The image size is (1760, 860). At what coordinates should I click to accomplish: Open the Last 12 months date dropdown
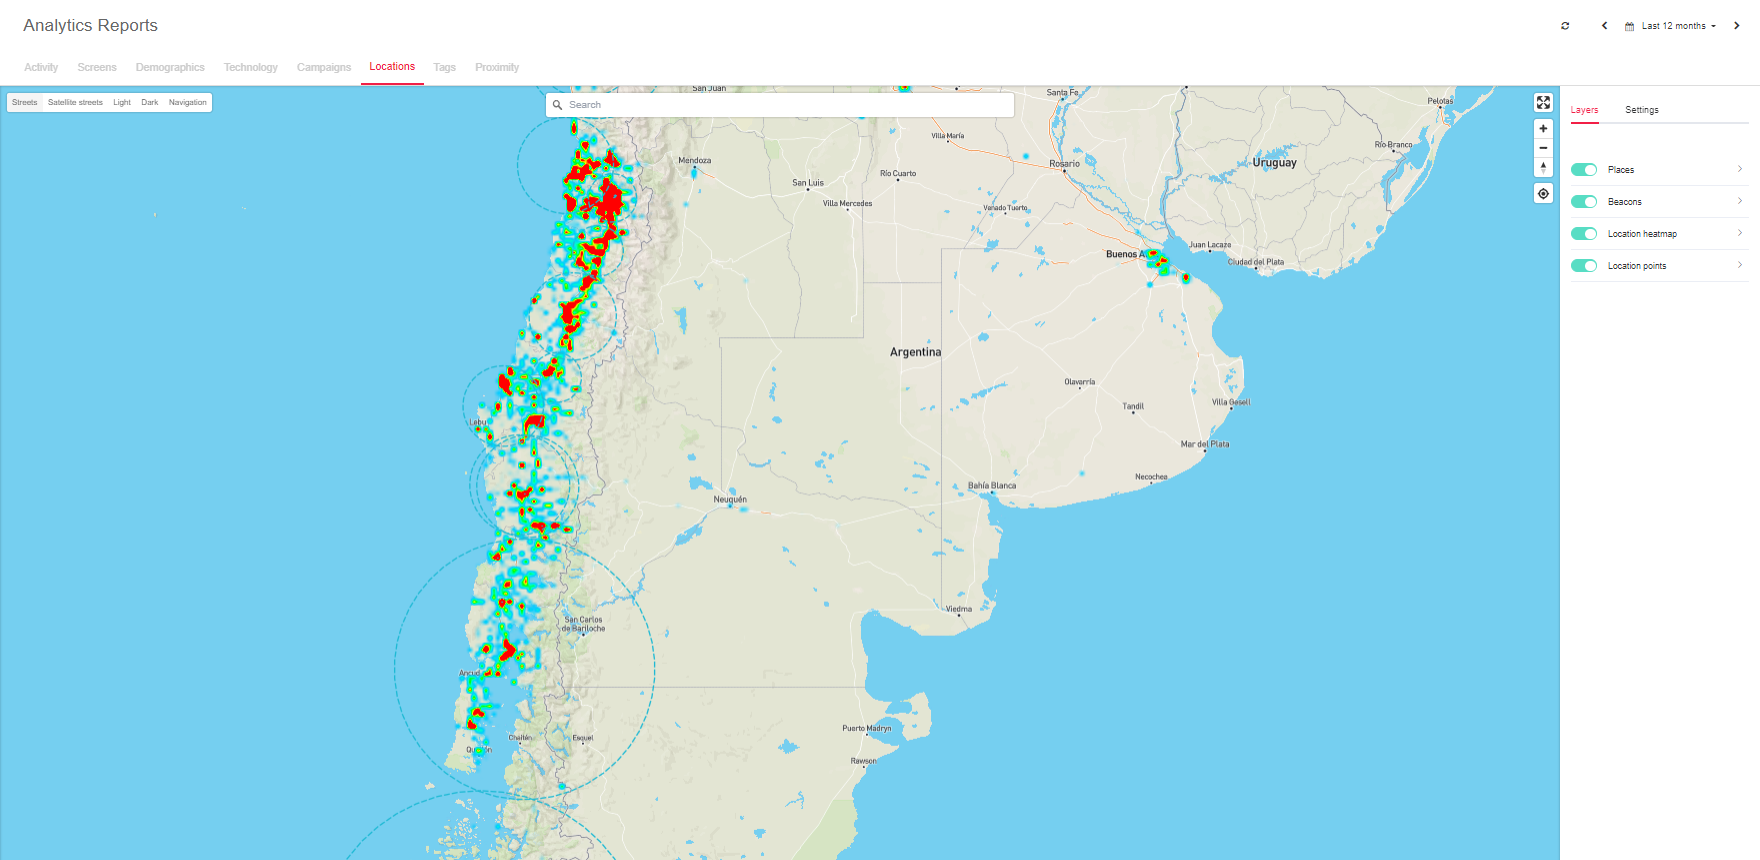pyautogui.click(x=1671, y=26)
